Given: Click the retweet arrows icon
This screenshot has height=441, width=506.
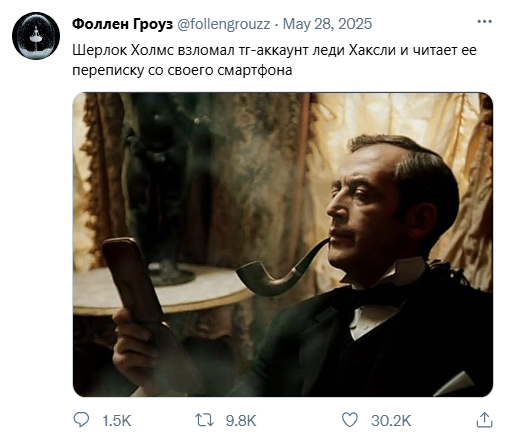Looking at the screenshot, I should pos(204,420).
